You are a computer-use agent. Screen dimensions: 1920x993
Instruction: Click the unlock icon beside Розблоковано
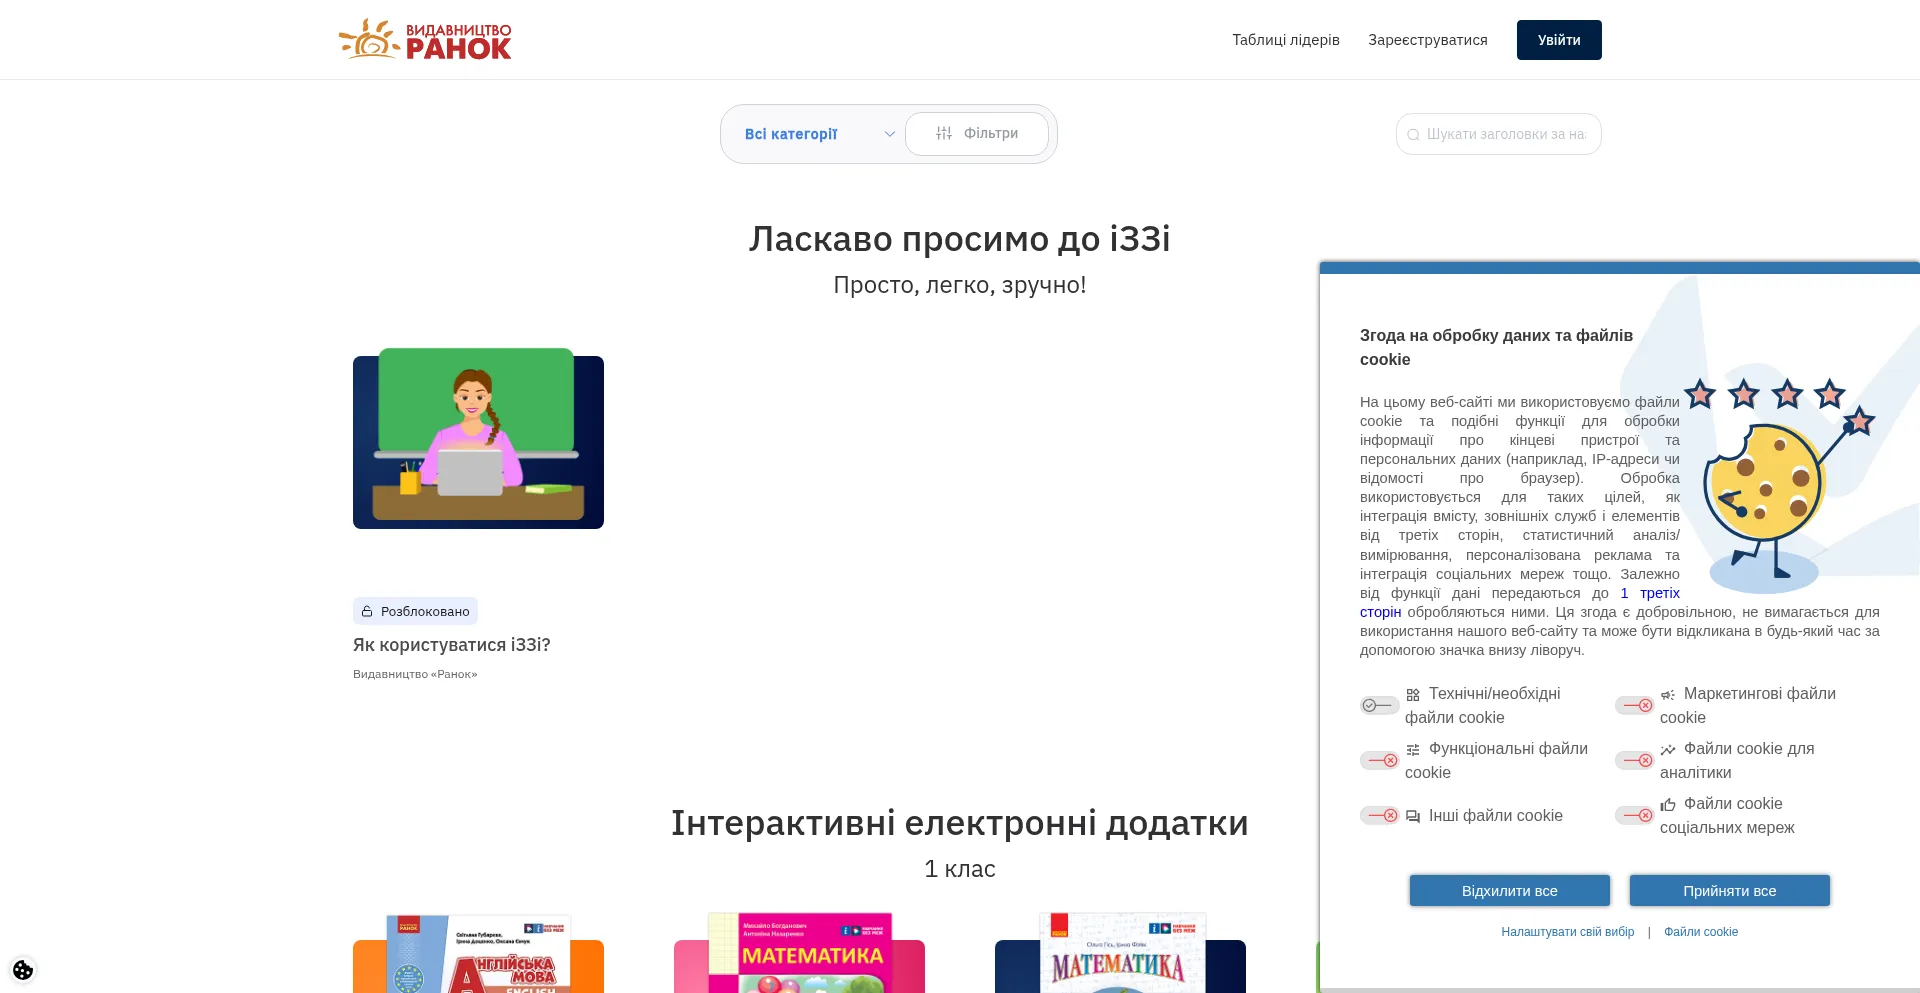tap(367, 611)
